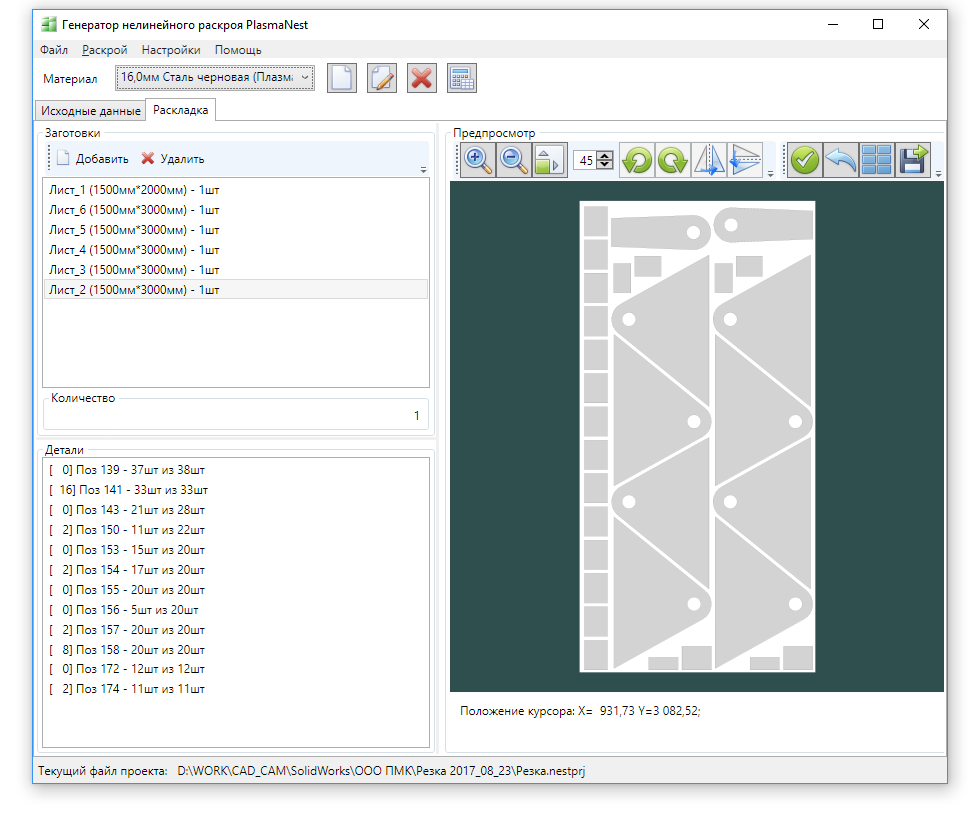Click the rotate clockwise green arrow icon
The height and width of the screenshot is (816, 980).
click(x=672, y=160)
